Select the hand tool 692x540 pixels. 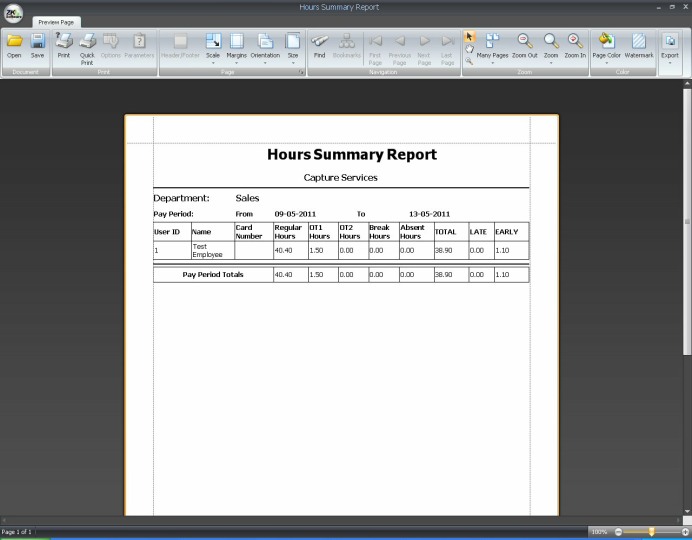[469, 49]
